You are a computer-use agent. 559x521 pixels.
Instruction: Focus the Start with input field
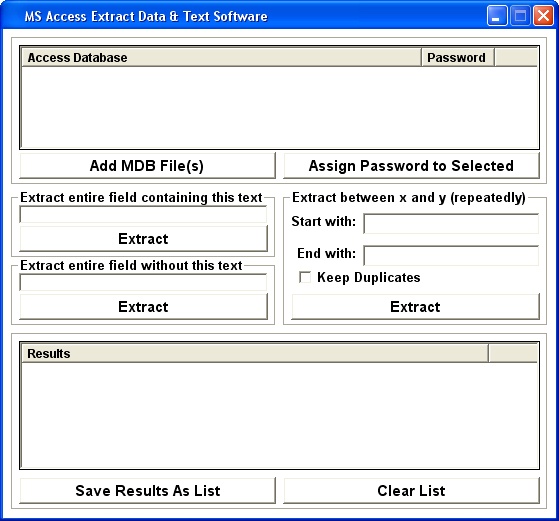(451, 224)
